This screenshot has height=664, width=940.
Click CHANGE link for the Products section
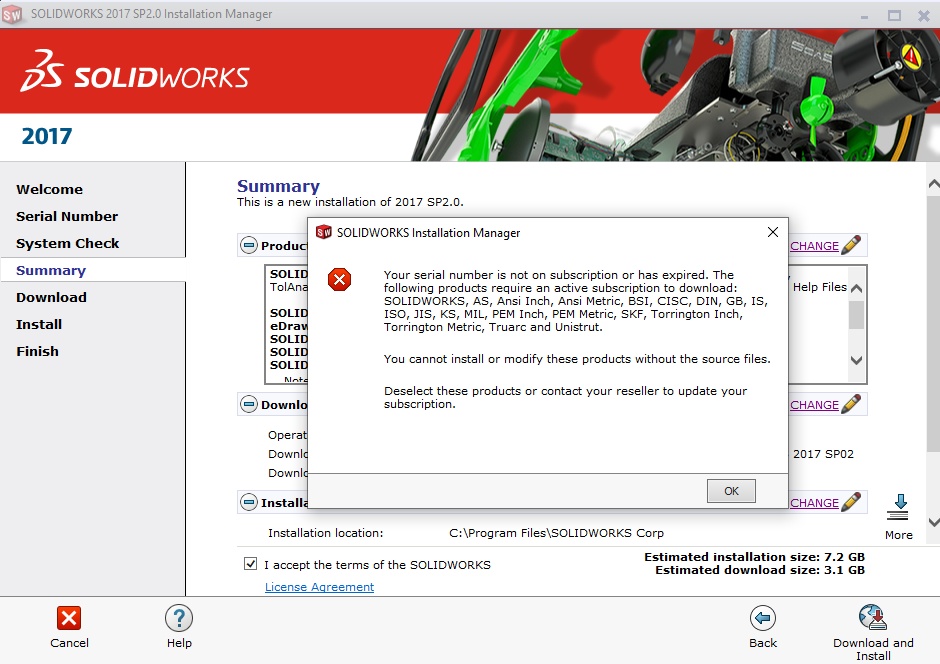click(814, 246)
